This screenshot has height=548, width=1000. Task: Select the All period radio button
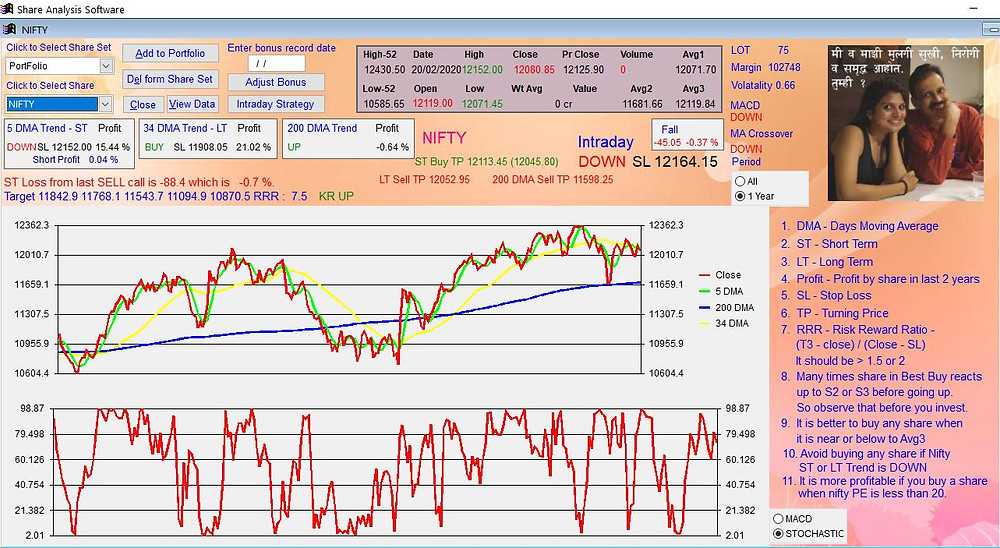740,181
